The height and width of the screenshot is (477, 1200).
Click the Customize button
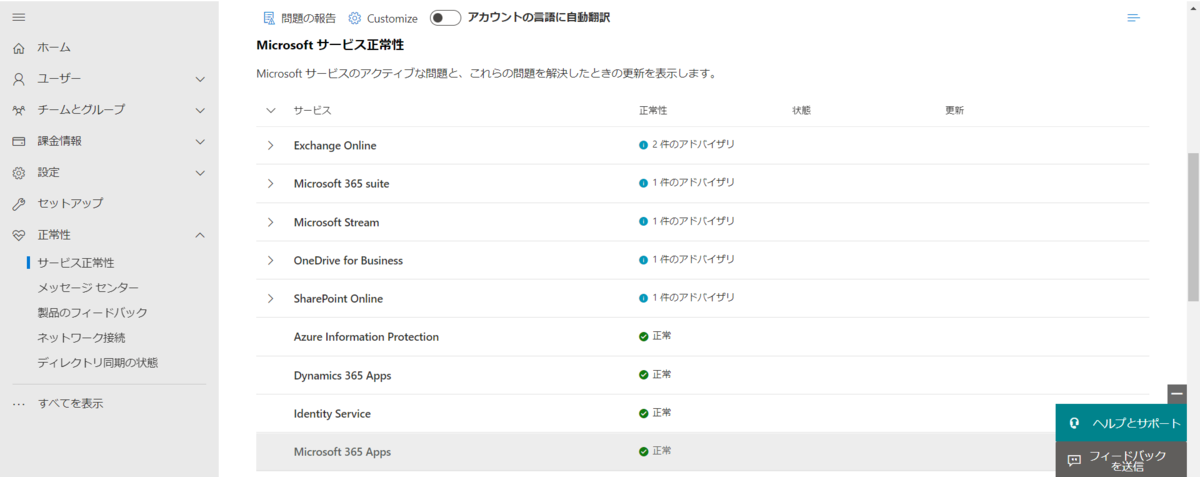tap(382, 18)
